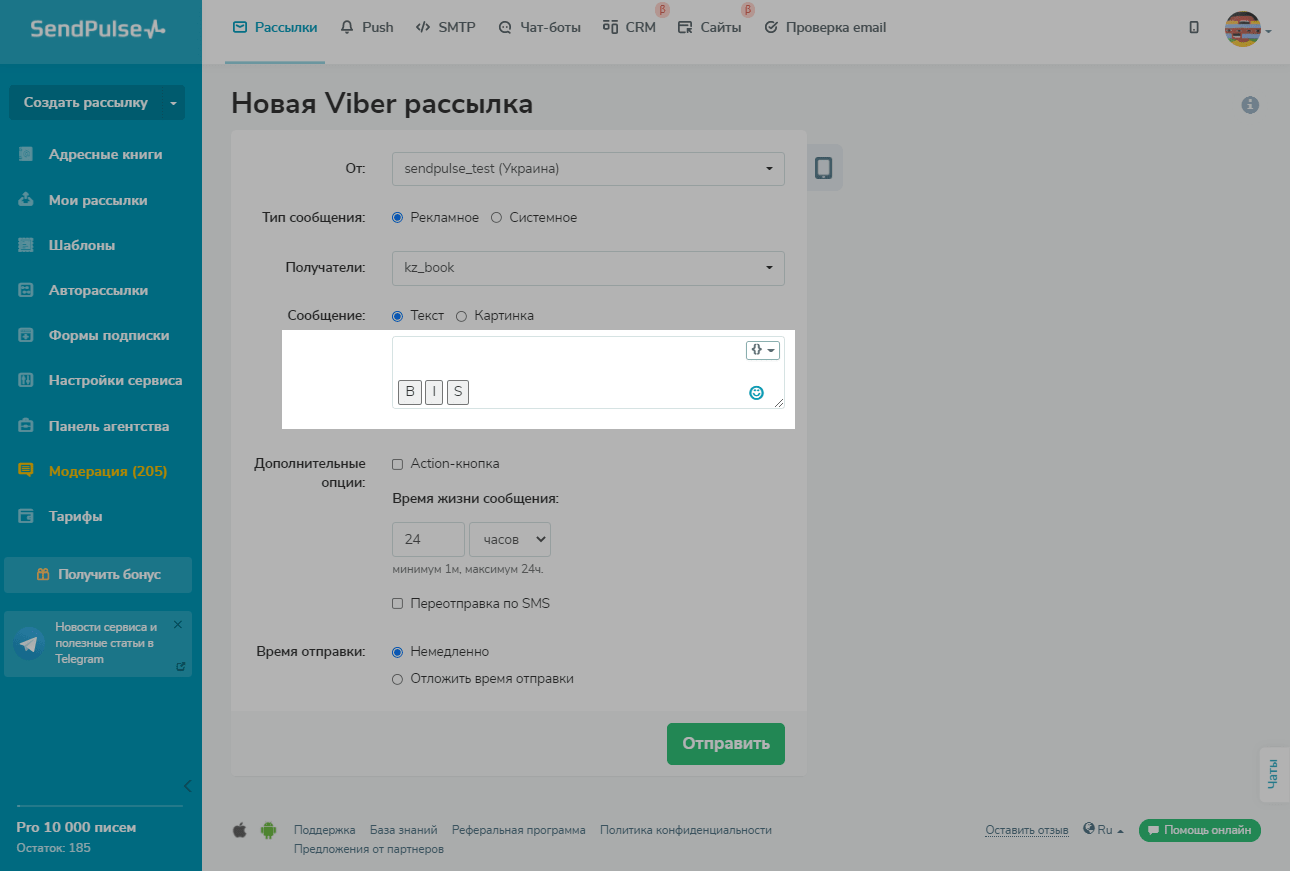The width and height of the screenshot is (1290, 871).
Task: Open the Чат-боты tab
Action: tap(540, 28)
